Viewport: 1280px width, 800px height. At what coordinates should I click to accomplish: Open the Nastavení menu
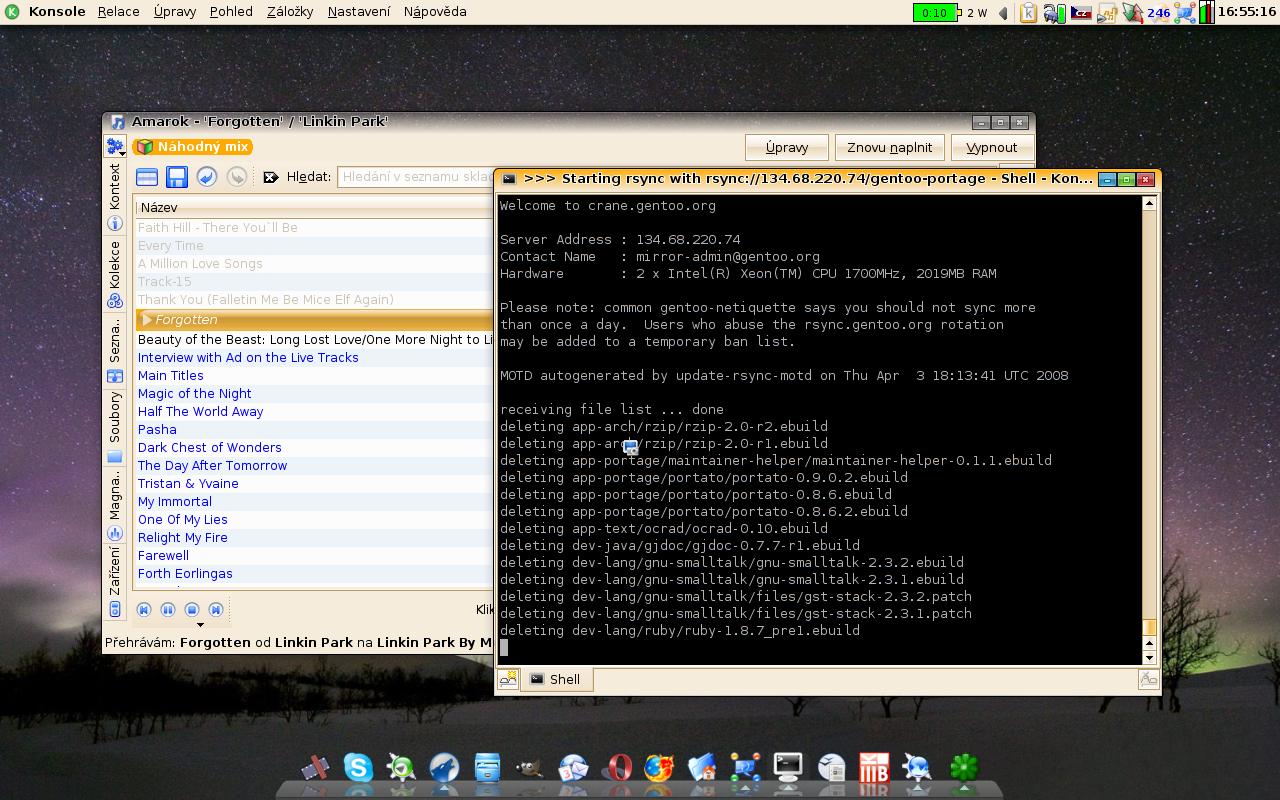pyautogui.click(x=359, y=12)
